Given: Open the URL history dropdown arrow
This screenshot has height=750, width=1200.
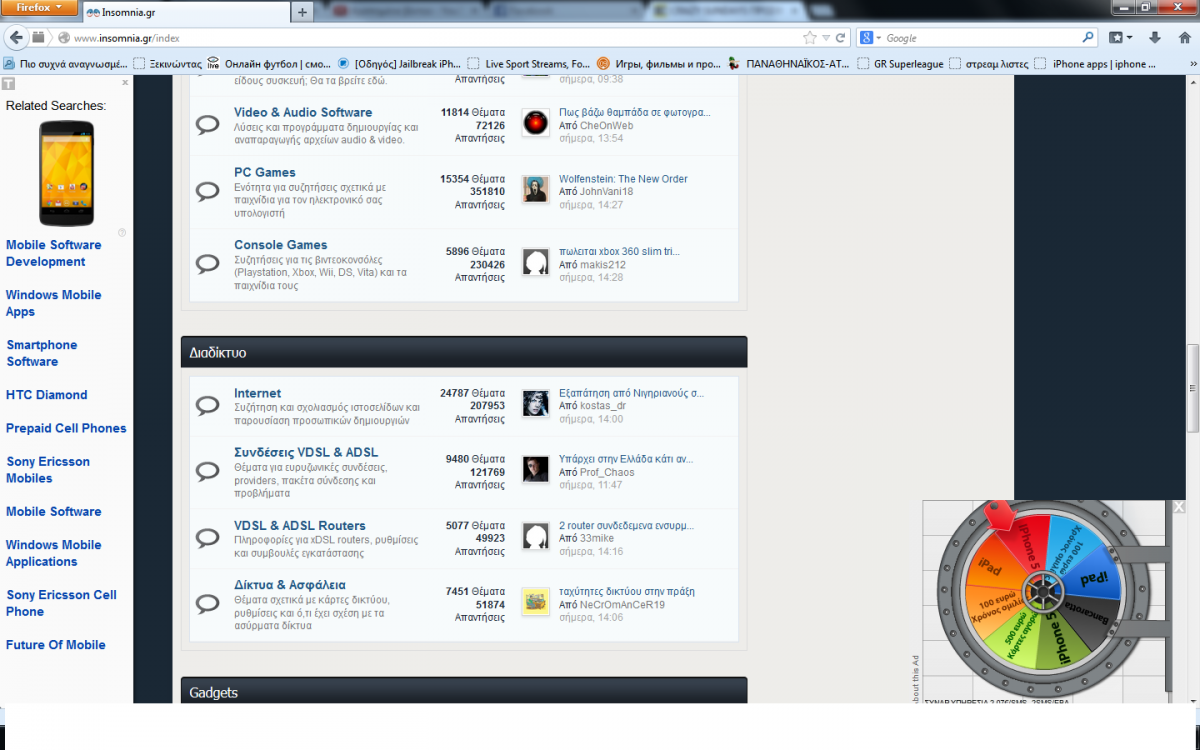Looking at the screenshot, I should click(x=826, y=38).
